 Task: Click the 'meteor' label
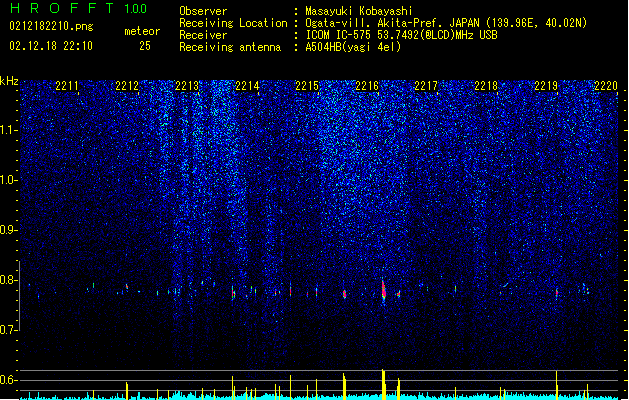pyautogui.click(x=142, y=31)
